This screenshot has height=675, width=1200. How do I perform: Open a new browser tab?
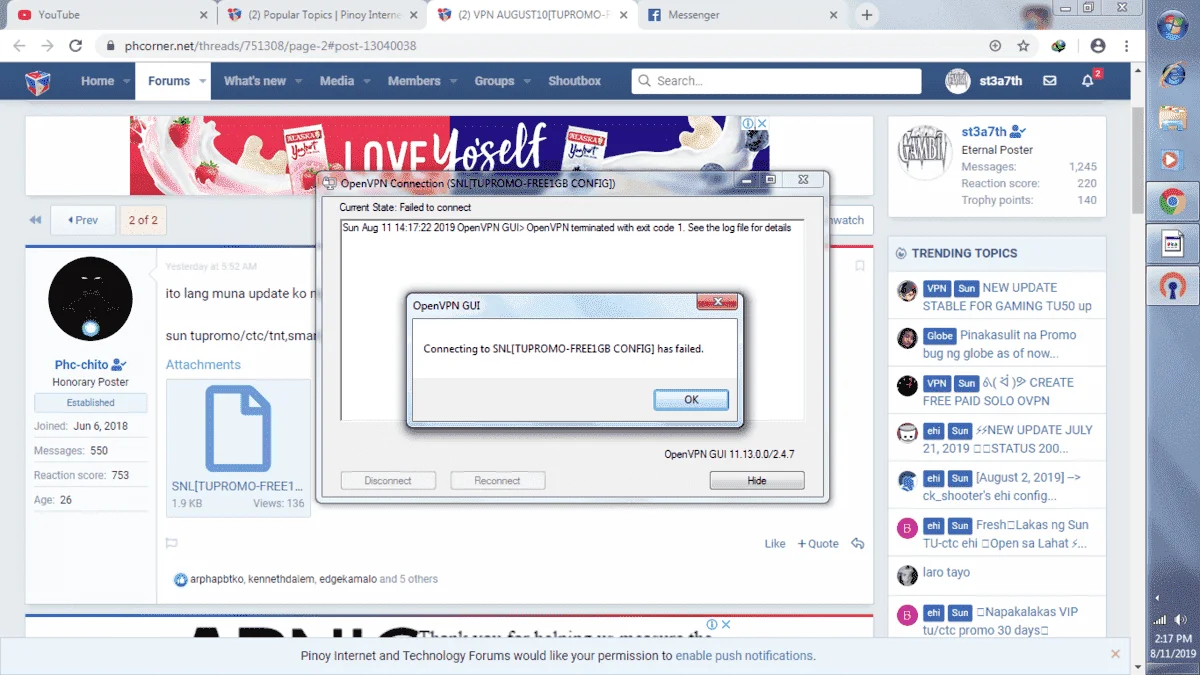point(867,15)
